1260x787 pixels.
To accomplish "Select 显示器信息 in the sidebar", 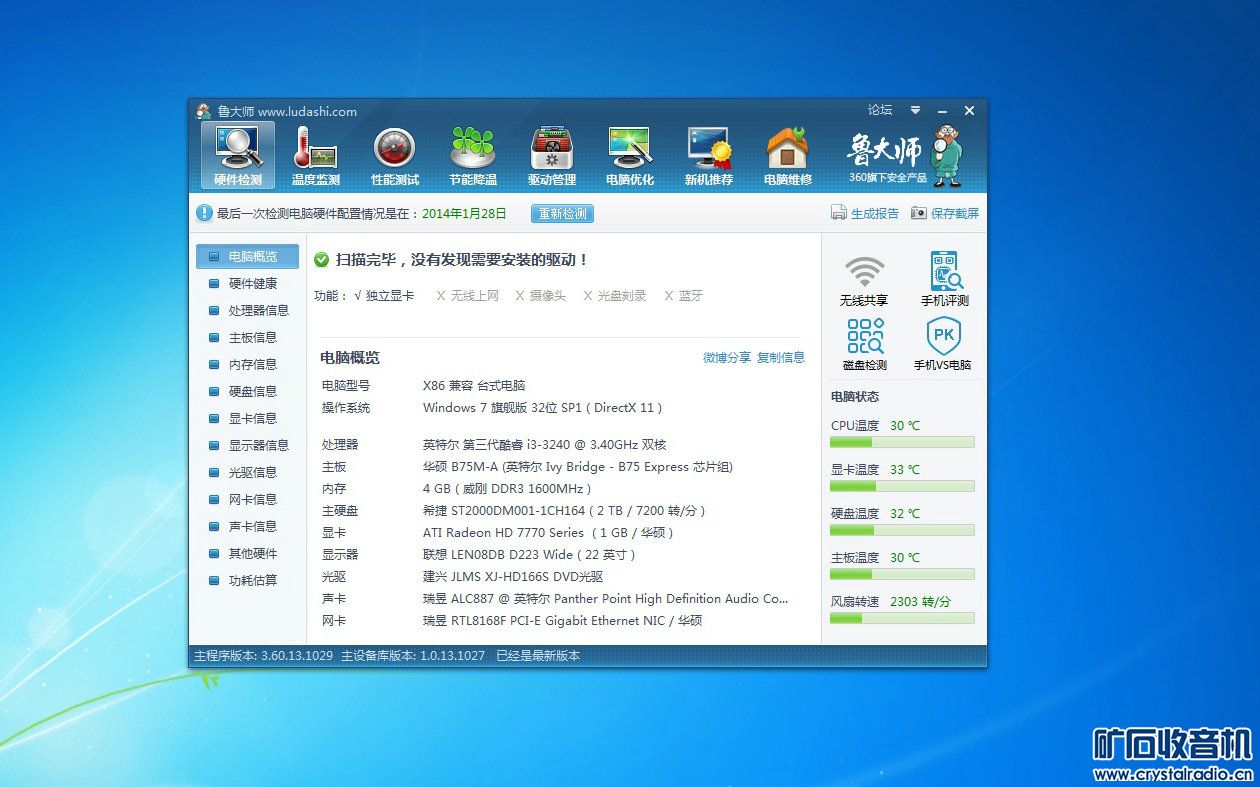I will [247, 445].
